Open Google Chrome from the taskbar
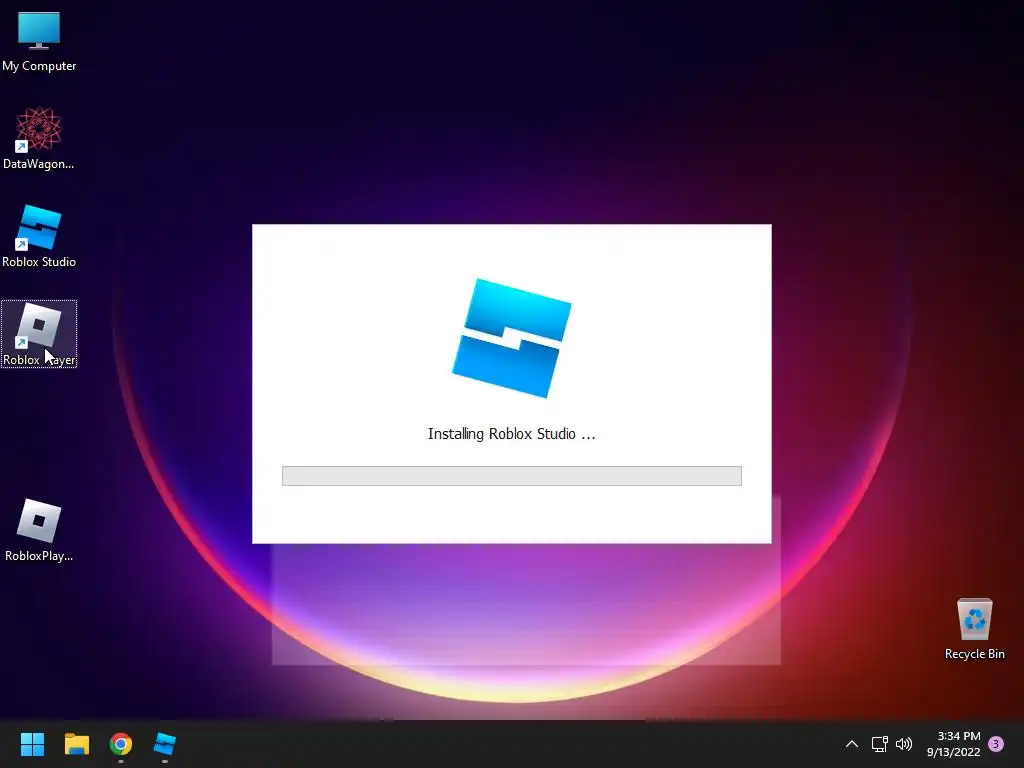This screenshot has width=1024, height=768. [x=121, y=744]
